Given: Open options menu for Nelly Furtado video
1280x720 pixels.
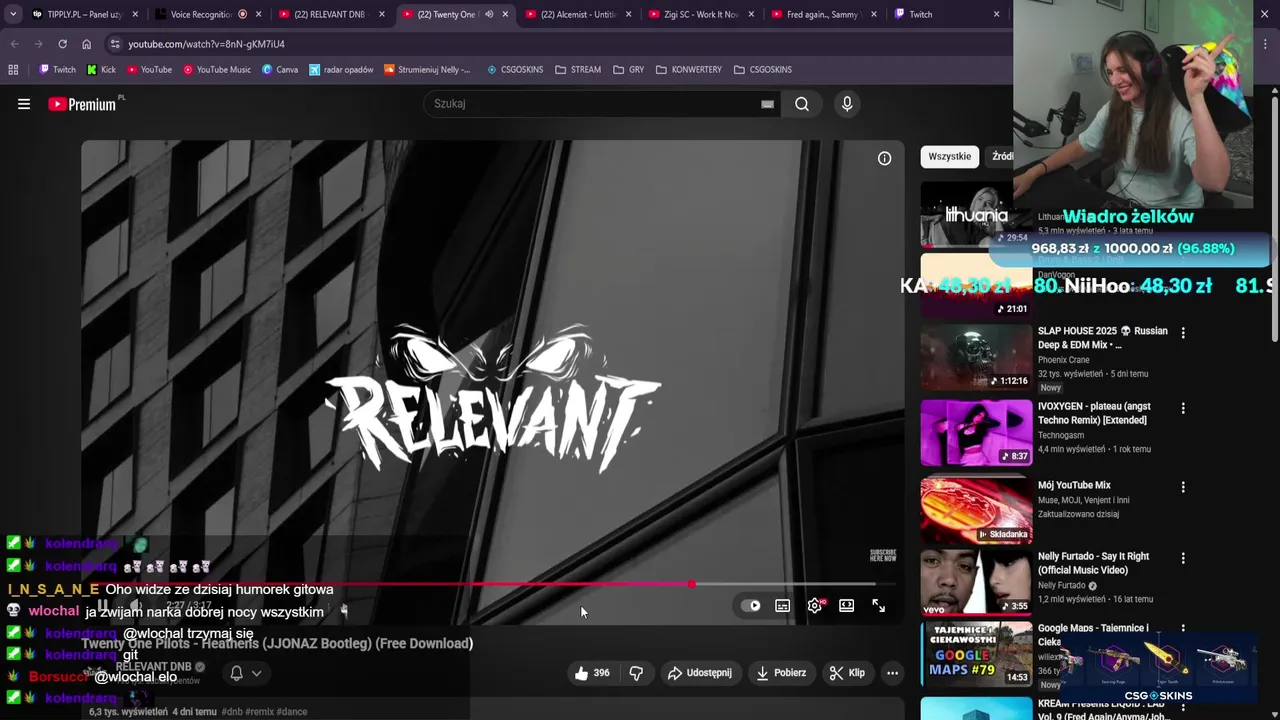Looking at the screenshot, I should point(1183,558).
